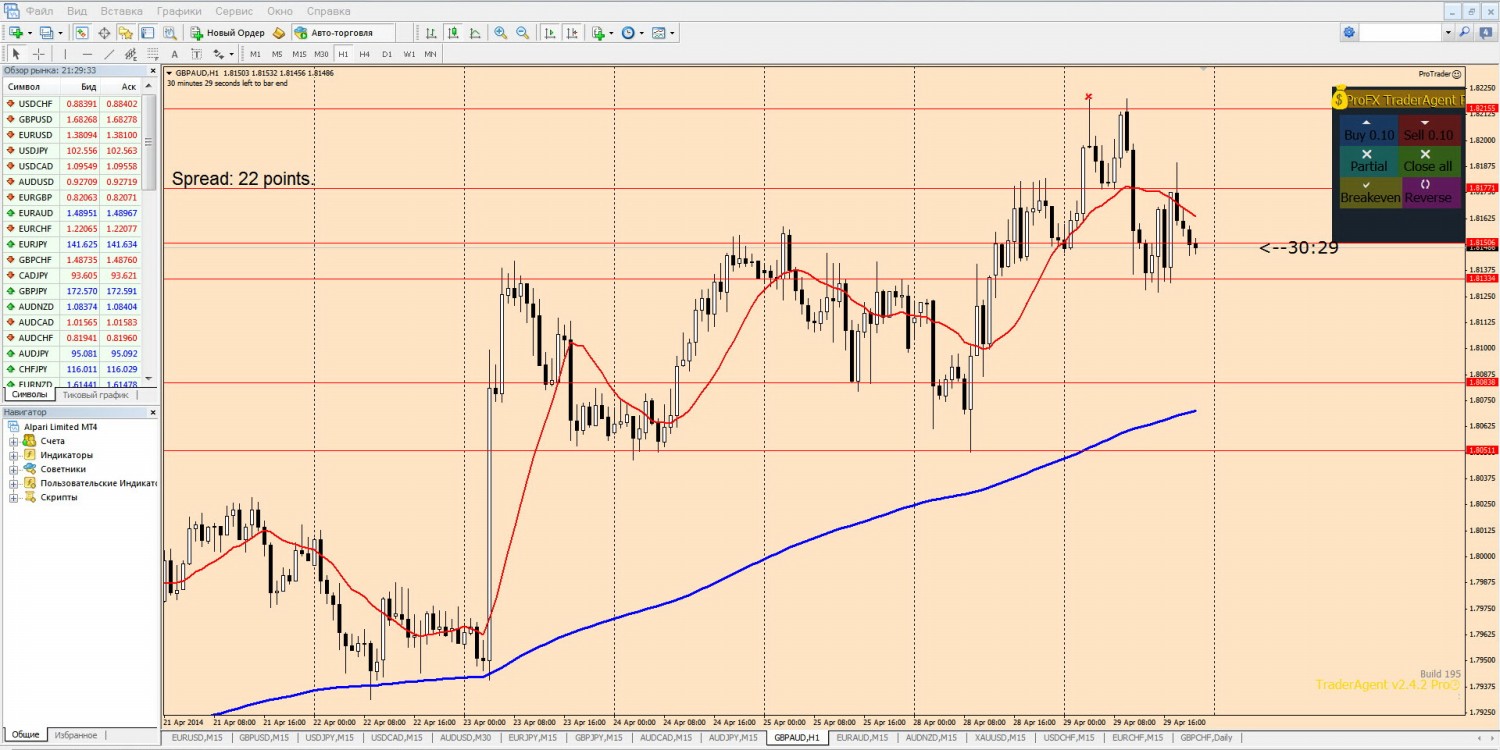Click the search magnifier icon
Viewport: 1500px width, 750px height.
click(x=1465, y=33)
